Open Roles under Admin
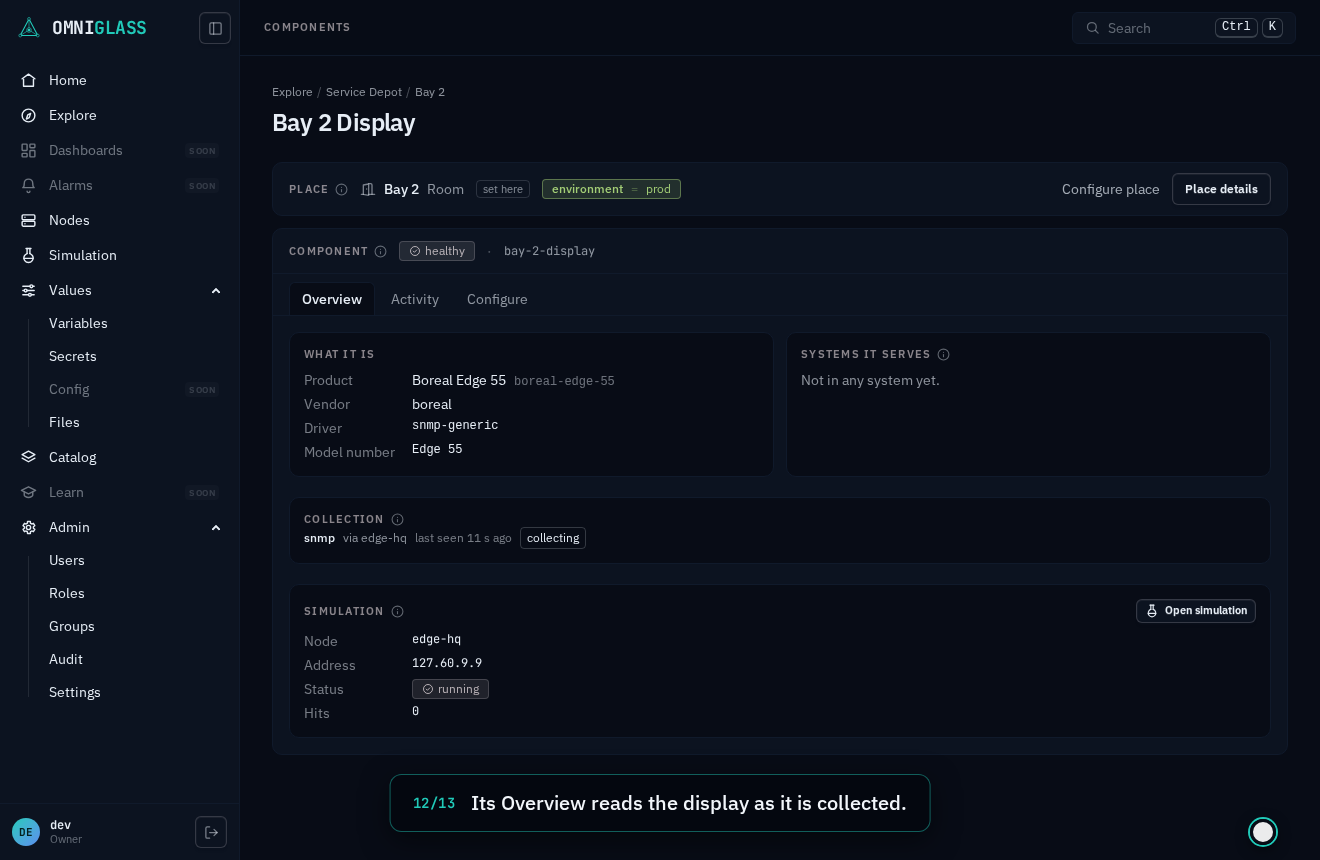 click(x=67, y=593)
